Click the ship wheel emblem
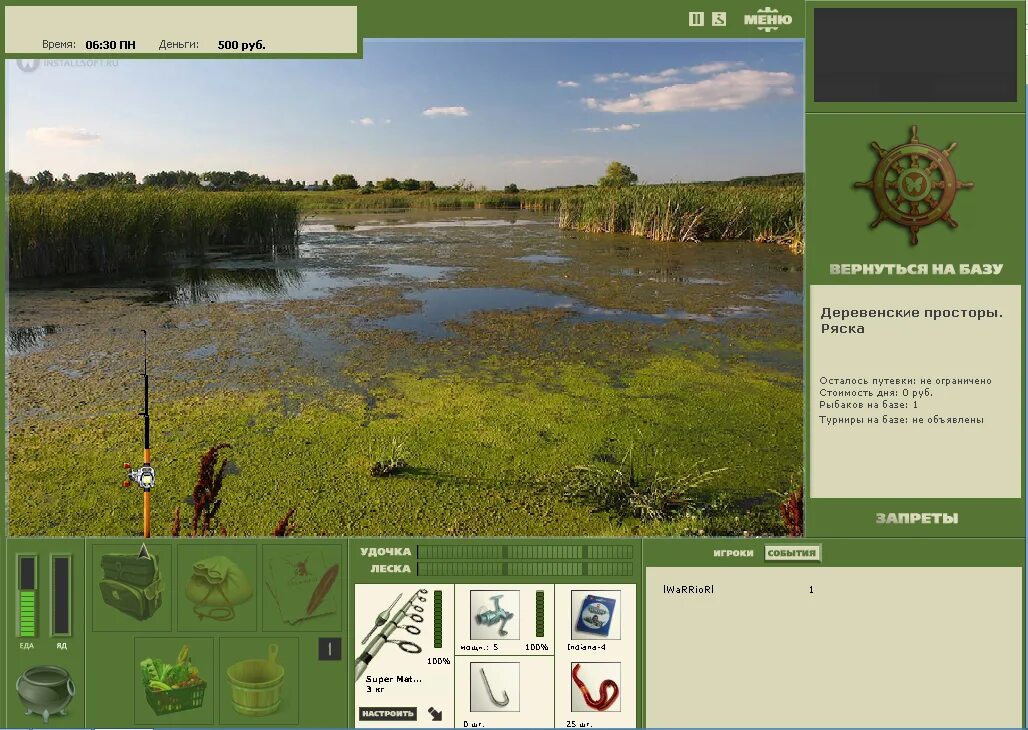Screen dimensions: 1028x730 (913, 186)
